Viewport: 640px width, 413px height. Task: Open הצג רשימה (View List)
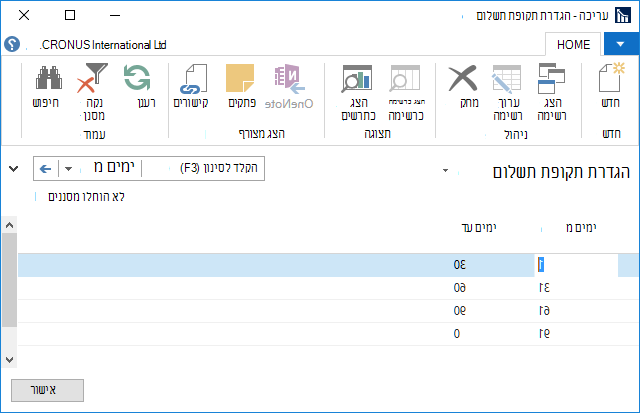click(x=552, y=92)
